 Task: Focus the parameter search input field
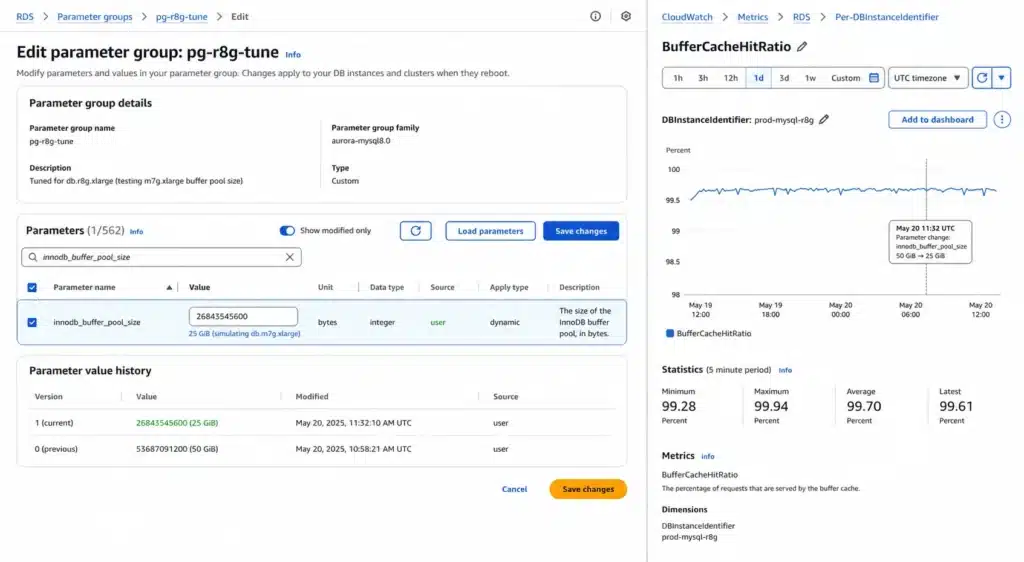pyautogui.click(x=161, y=257)
